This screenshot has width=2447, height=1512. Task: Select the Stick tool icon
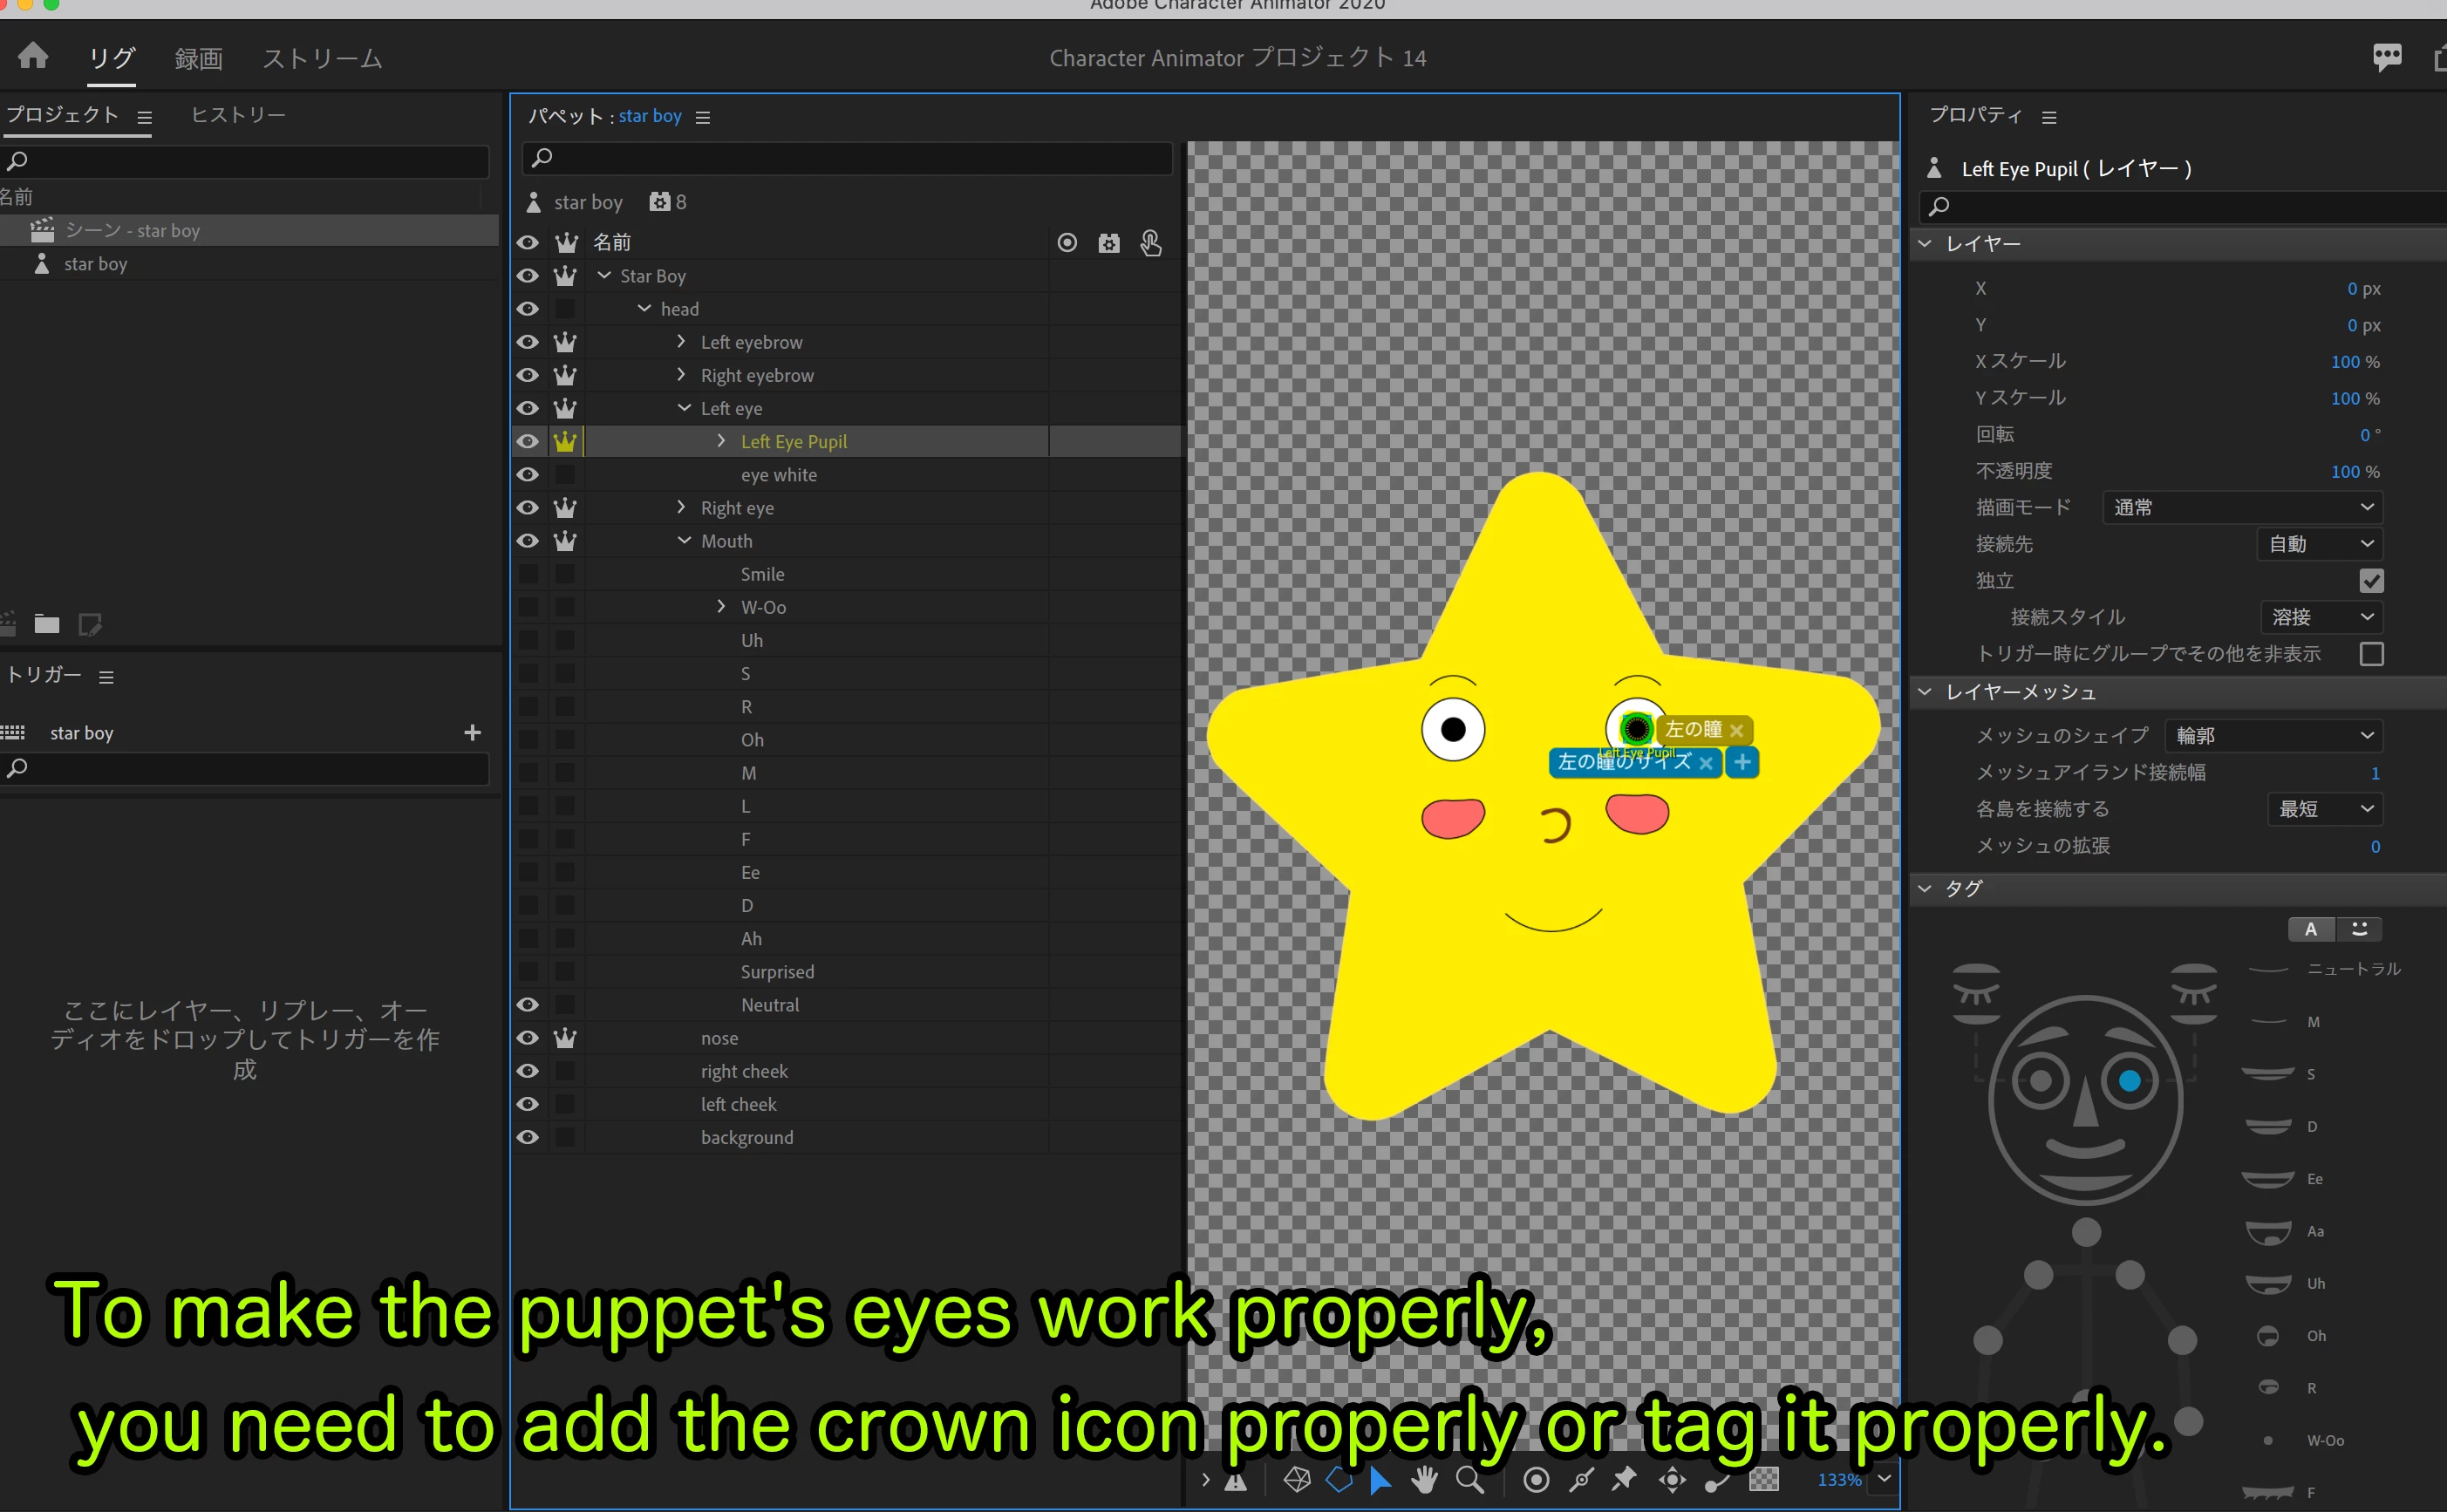point(1581,1479)
